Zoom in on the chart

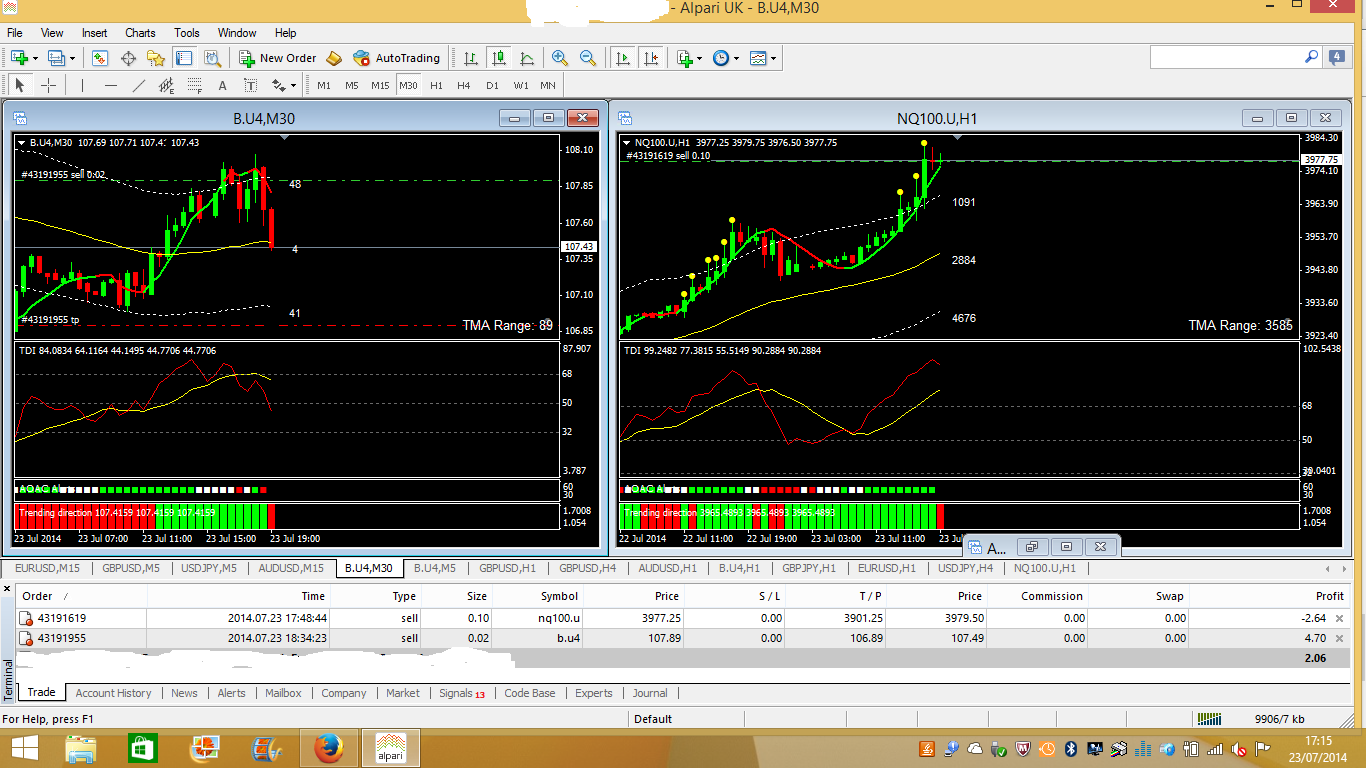[x=560, y=58]
